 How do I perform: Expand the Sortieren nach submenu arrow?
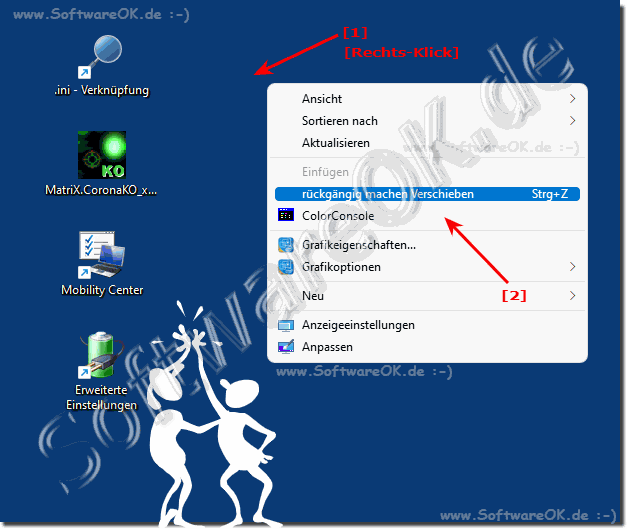click(573, 121)
